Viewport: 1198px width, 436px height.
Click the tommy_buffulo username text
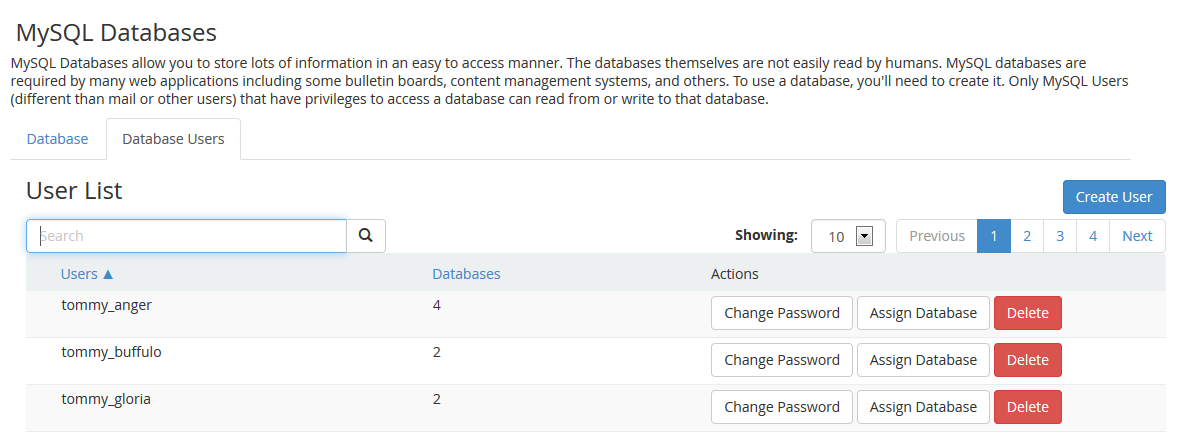tap(112, 352)
